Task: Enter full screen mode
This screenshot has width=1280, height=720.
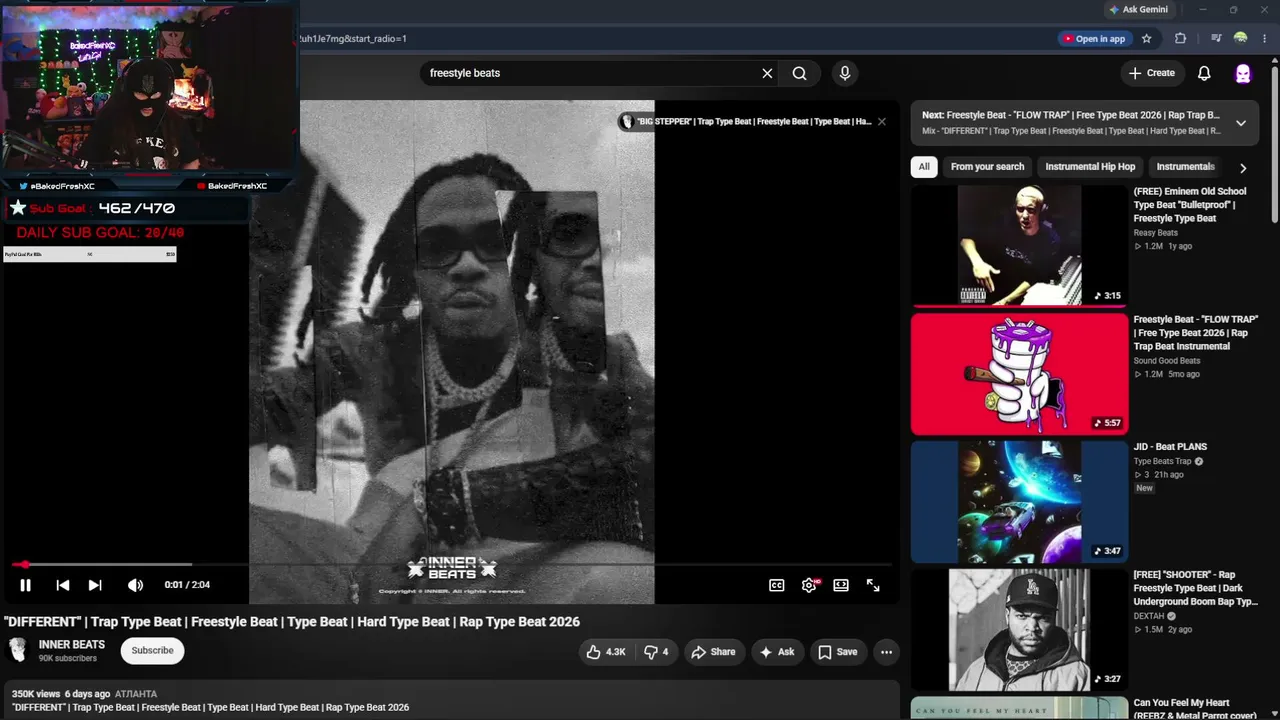Action: click(x=873, y=585)
